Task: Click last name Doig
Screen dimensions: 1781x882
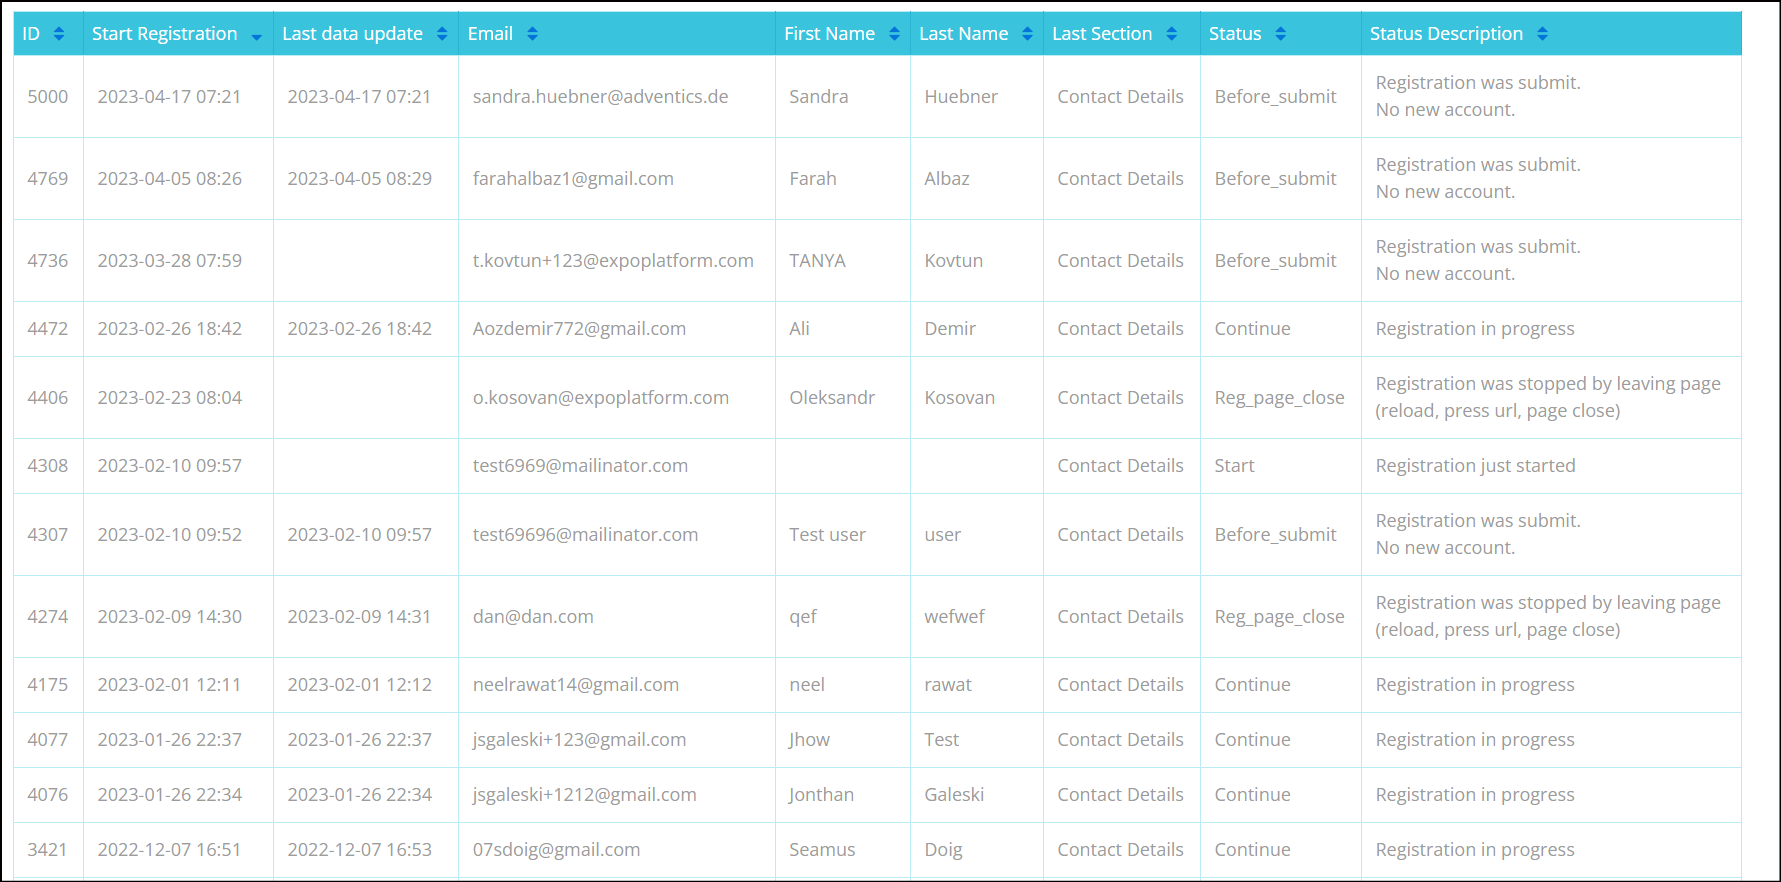Action: pos(943,850)
